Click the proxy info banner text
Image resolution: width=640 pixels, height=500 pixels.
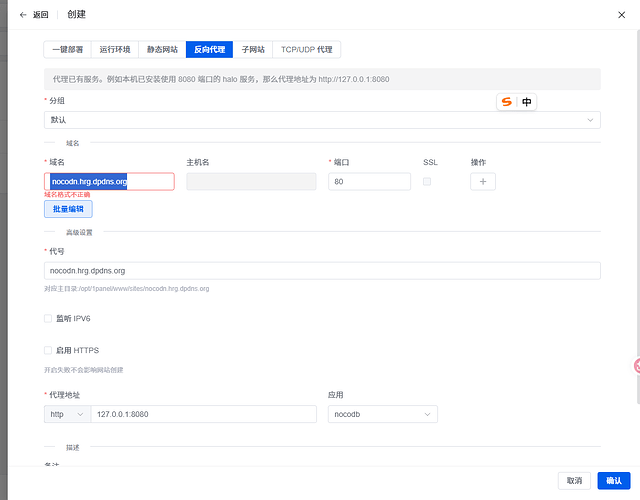tap(221, 79)
